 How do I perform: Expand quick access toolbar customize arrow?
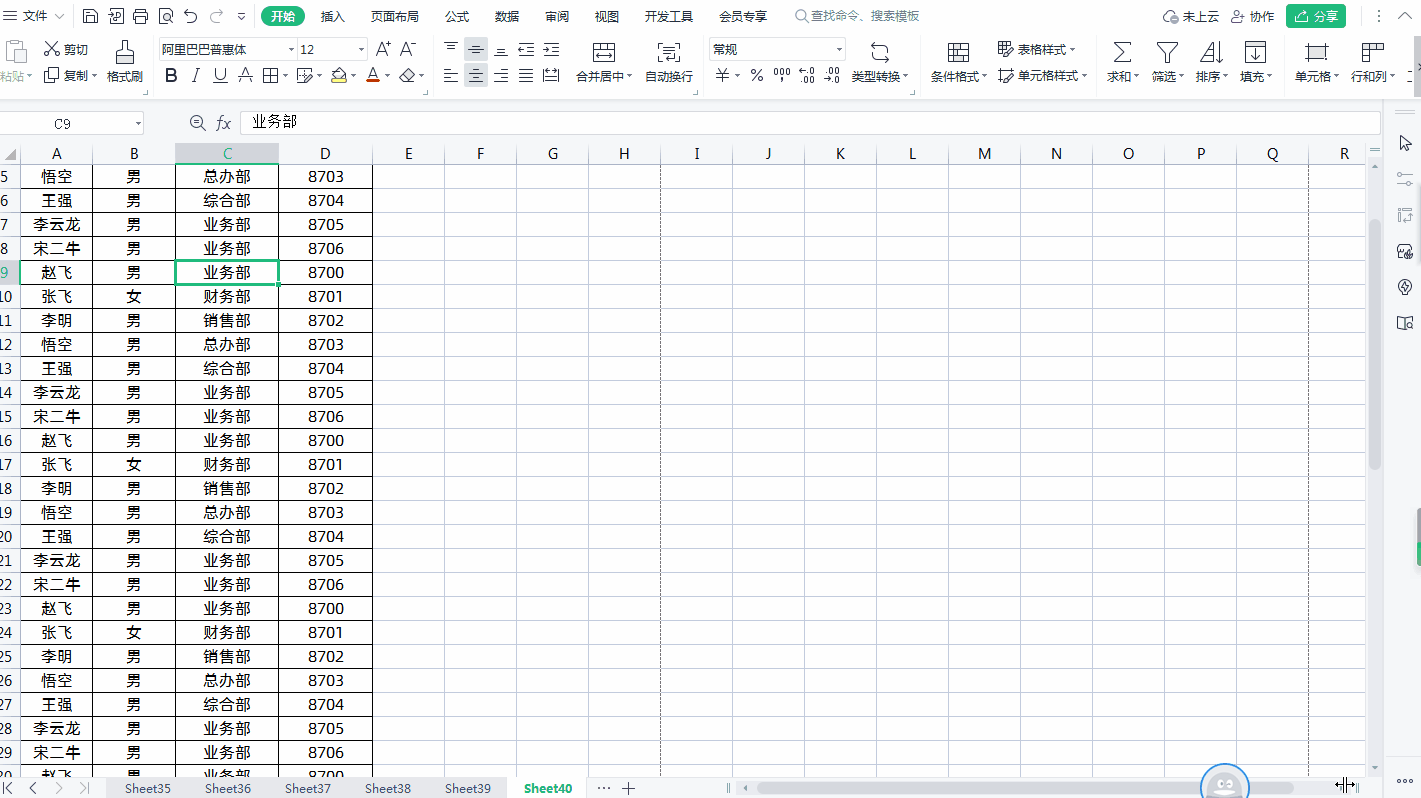(242, 17)
